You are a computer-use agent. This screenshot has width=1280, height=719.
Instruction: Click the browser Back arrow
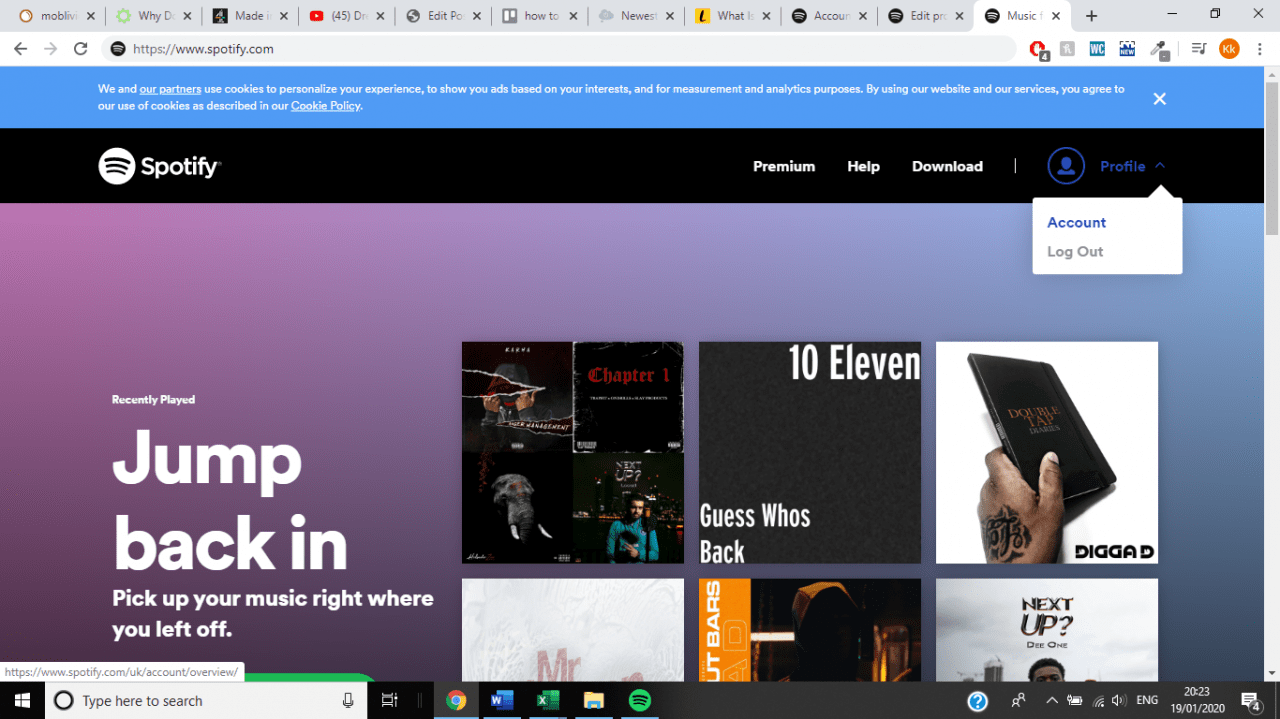(x=21, y=48)
